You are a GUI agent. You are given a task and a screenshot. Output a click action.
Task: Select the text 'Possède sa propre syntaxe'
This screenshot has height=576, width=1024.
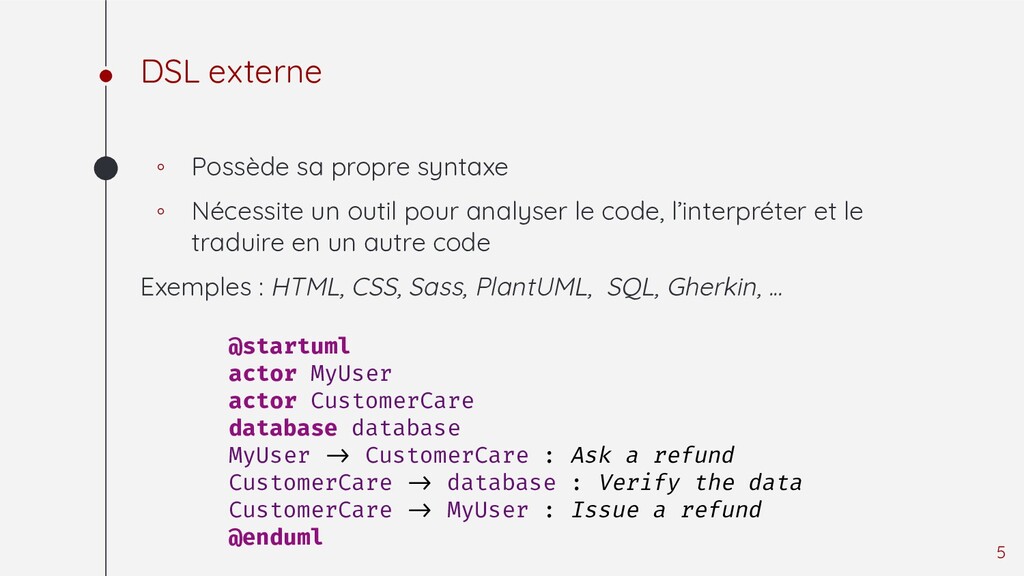[349, 167]
